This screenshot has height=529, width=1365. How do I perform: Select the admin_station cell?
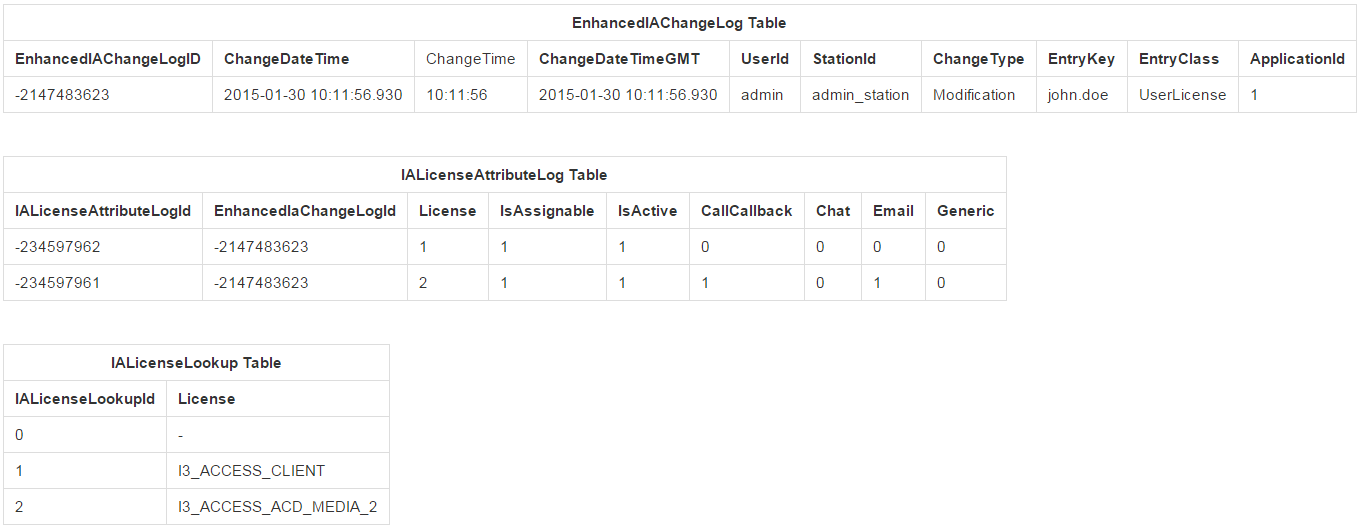click(x=860, y=95)
